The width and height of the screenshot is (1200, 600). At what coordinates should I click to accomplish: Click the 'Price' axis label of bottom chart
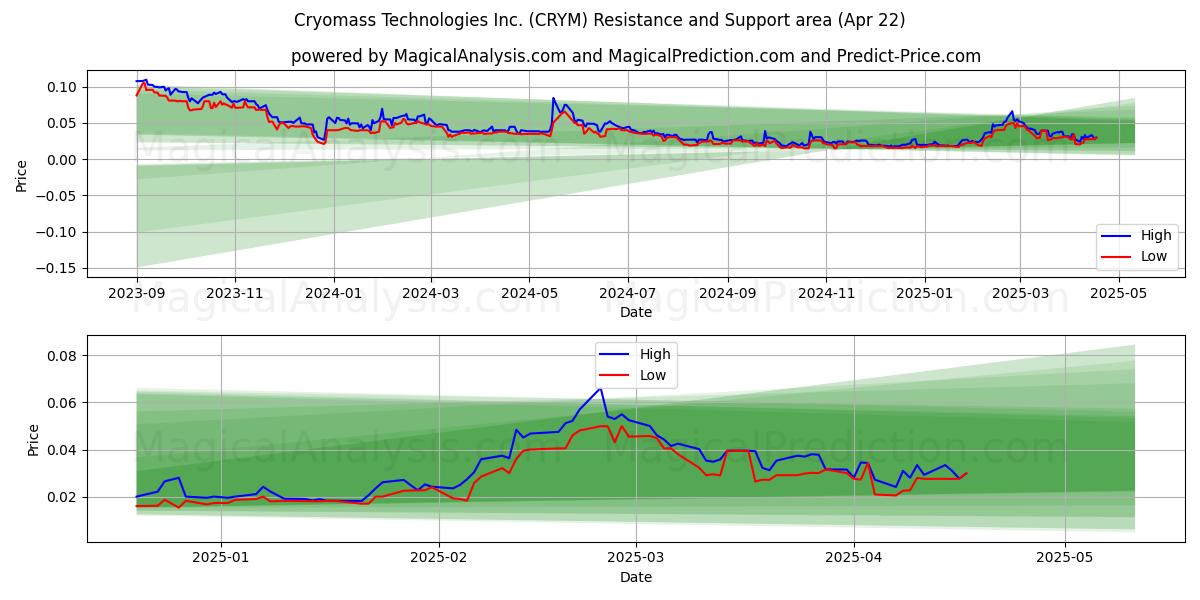click(x=34, y=440)
